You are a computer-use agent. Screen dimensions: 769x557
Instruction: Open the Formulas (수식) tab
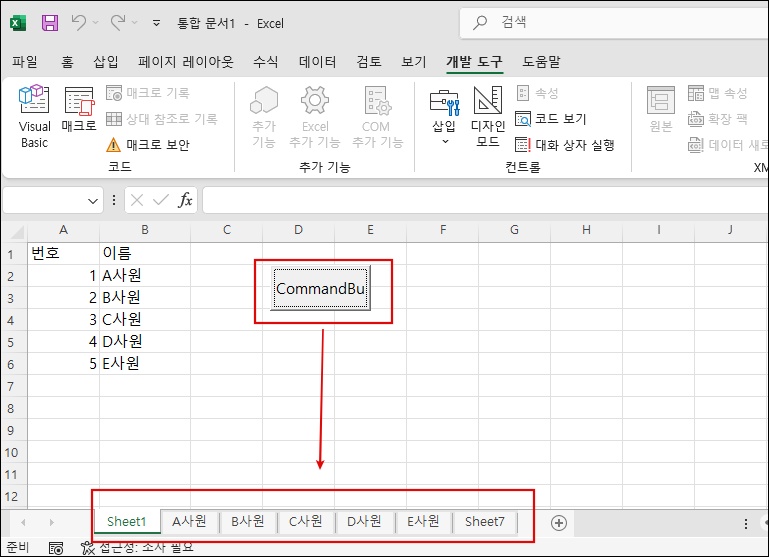[x=265, y=62]
